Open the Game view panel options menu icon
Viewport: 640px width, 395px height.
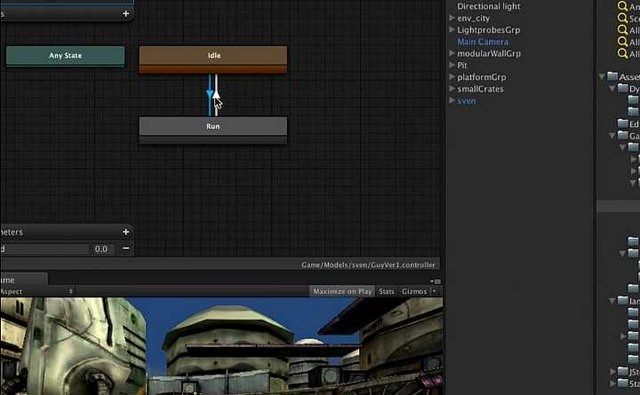point(435,281)
